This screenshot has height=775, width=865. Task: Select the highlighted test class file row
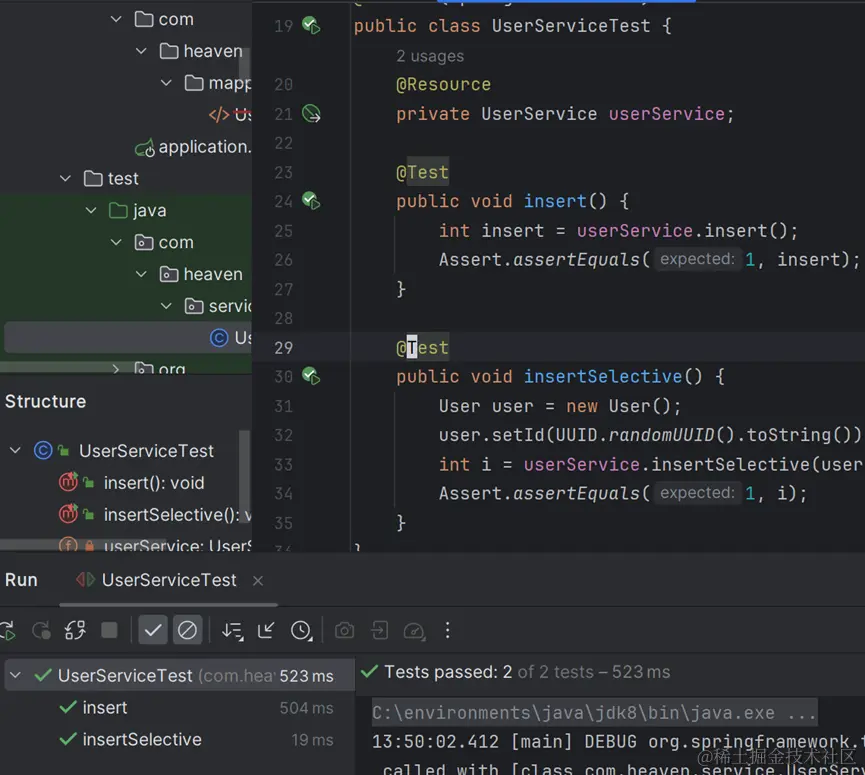[128, 338]
